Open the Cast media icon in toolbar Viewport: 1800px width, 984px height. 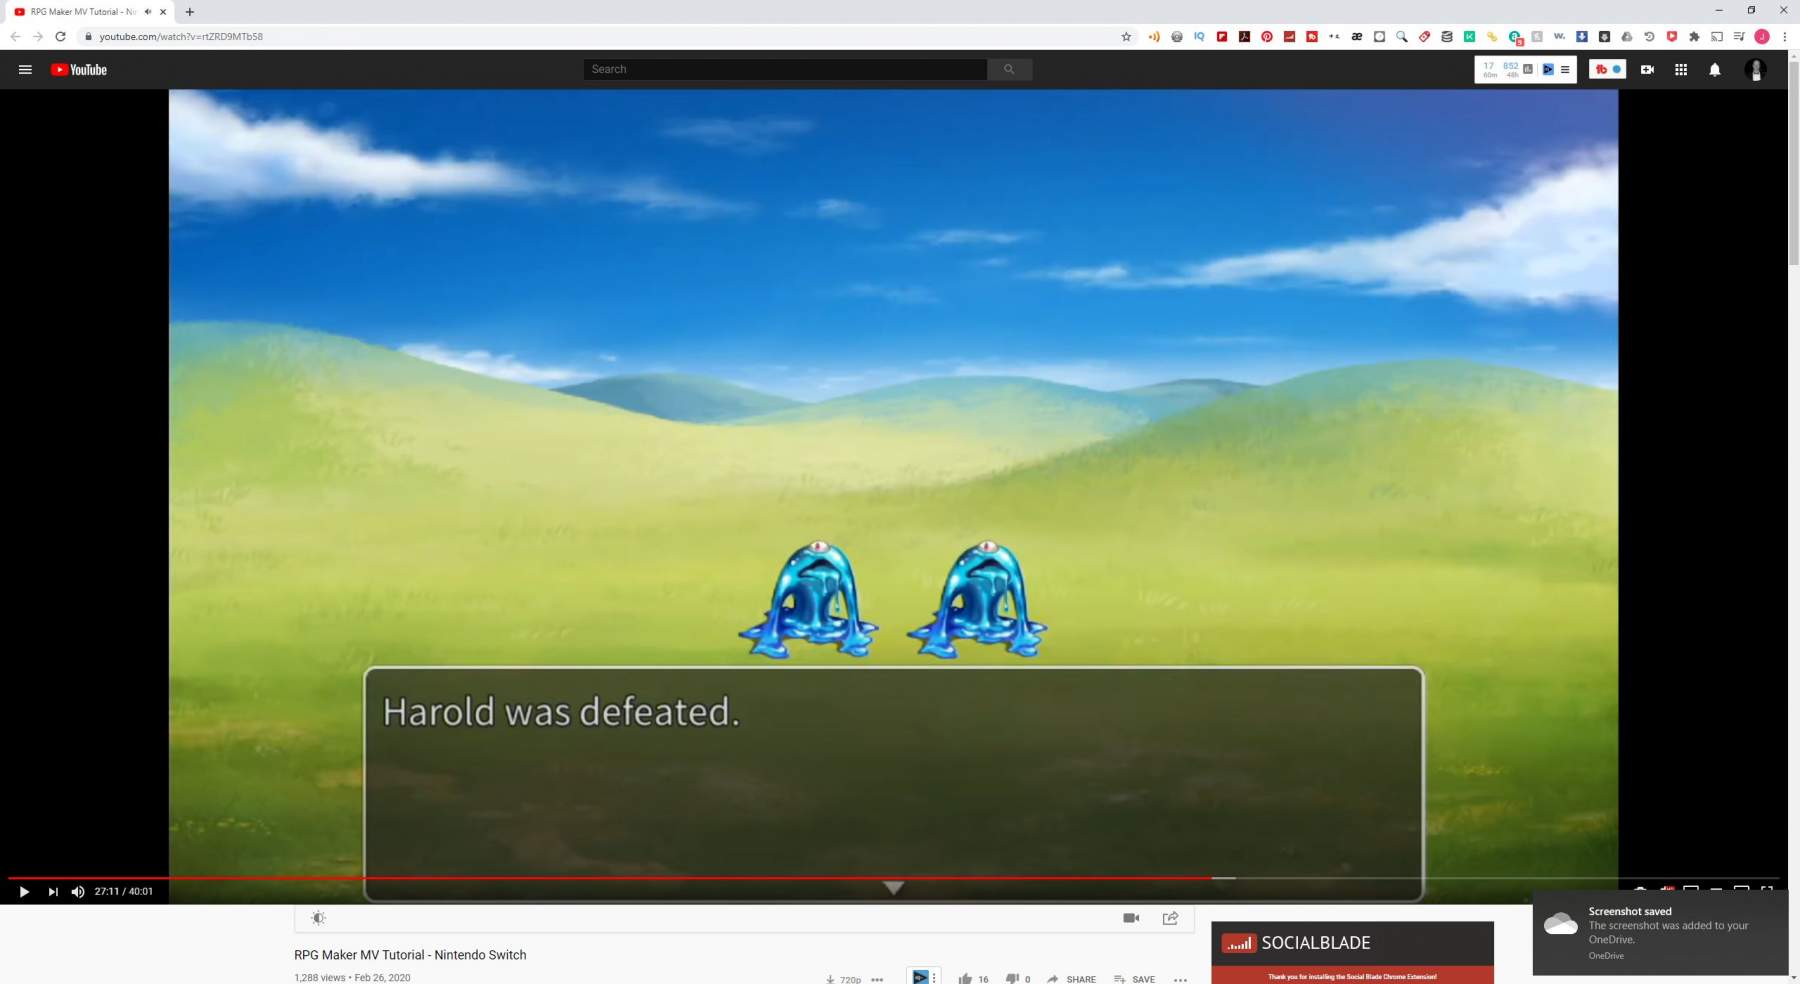[x=1717, y=36]
